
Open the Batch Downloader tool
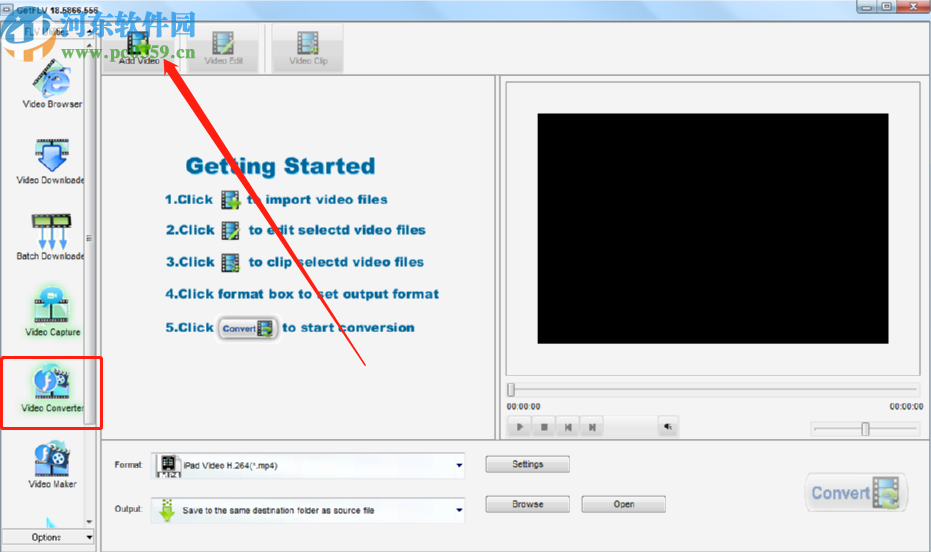(50, 237)
